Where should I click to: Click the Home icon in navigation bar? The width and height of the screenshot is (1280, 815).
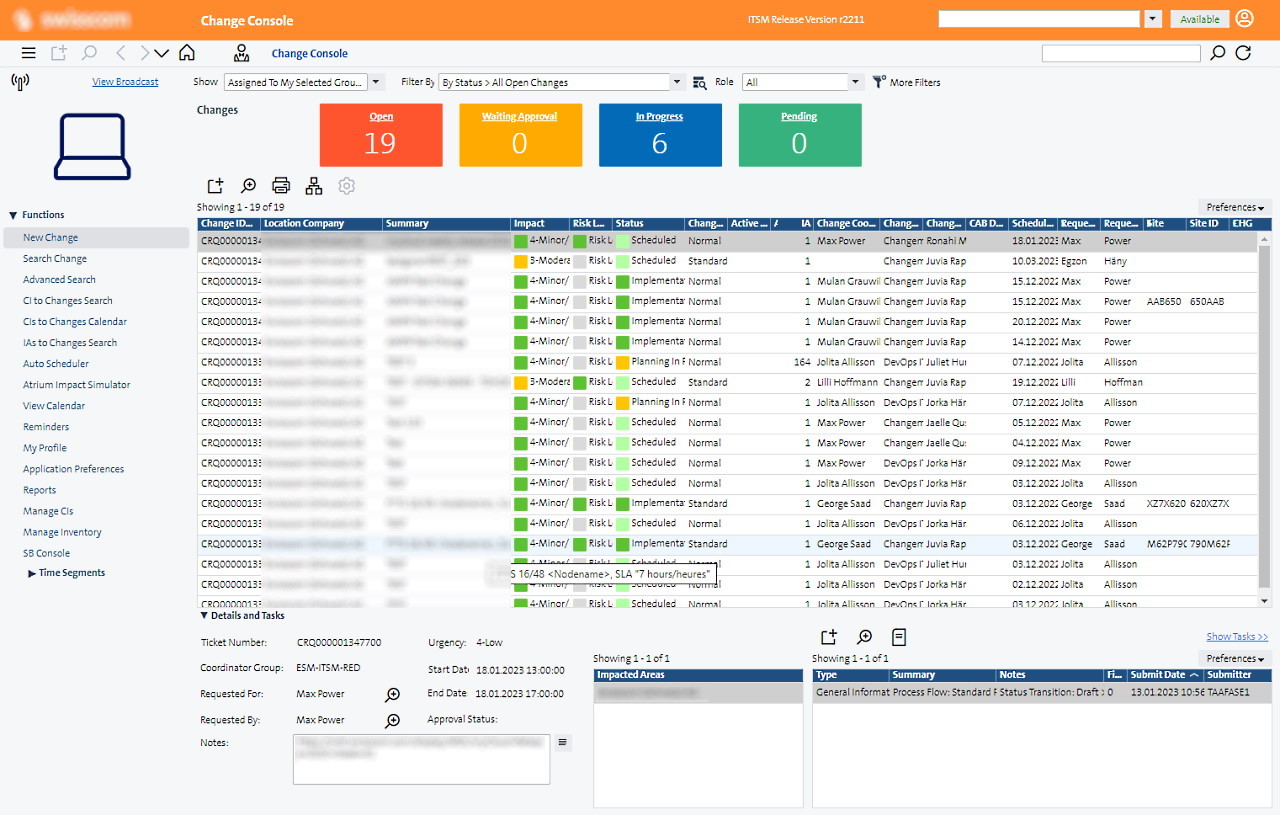click(x=187, y=53)
